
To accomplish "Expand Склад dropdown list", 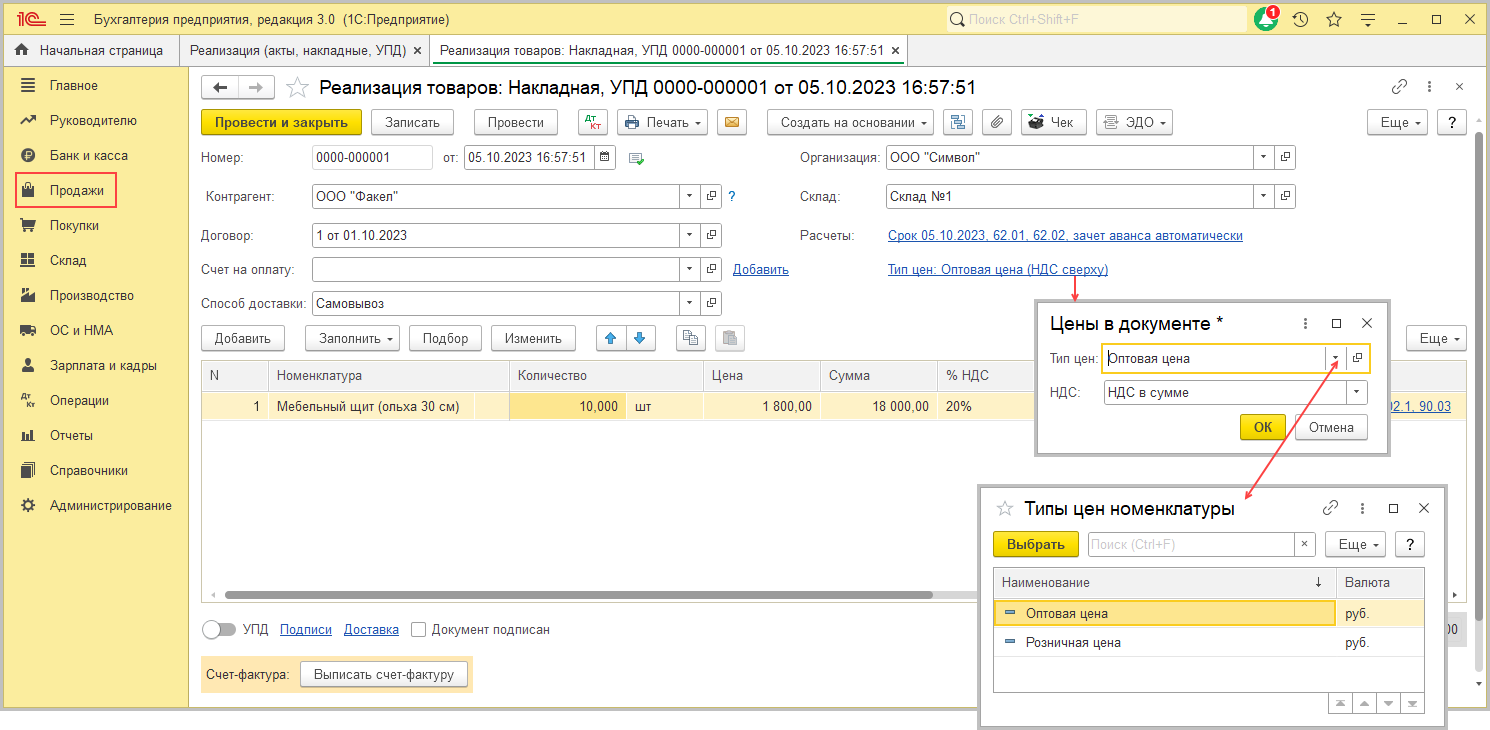I will 1264,196.
